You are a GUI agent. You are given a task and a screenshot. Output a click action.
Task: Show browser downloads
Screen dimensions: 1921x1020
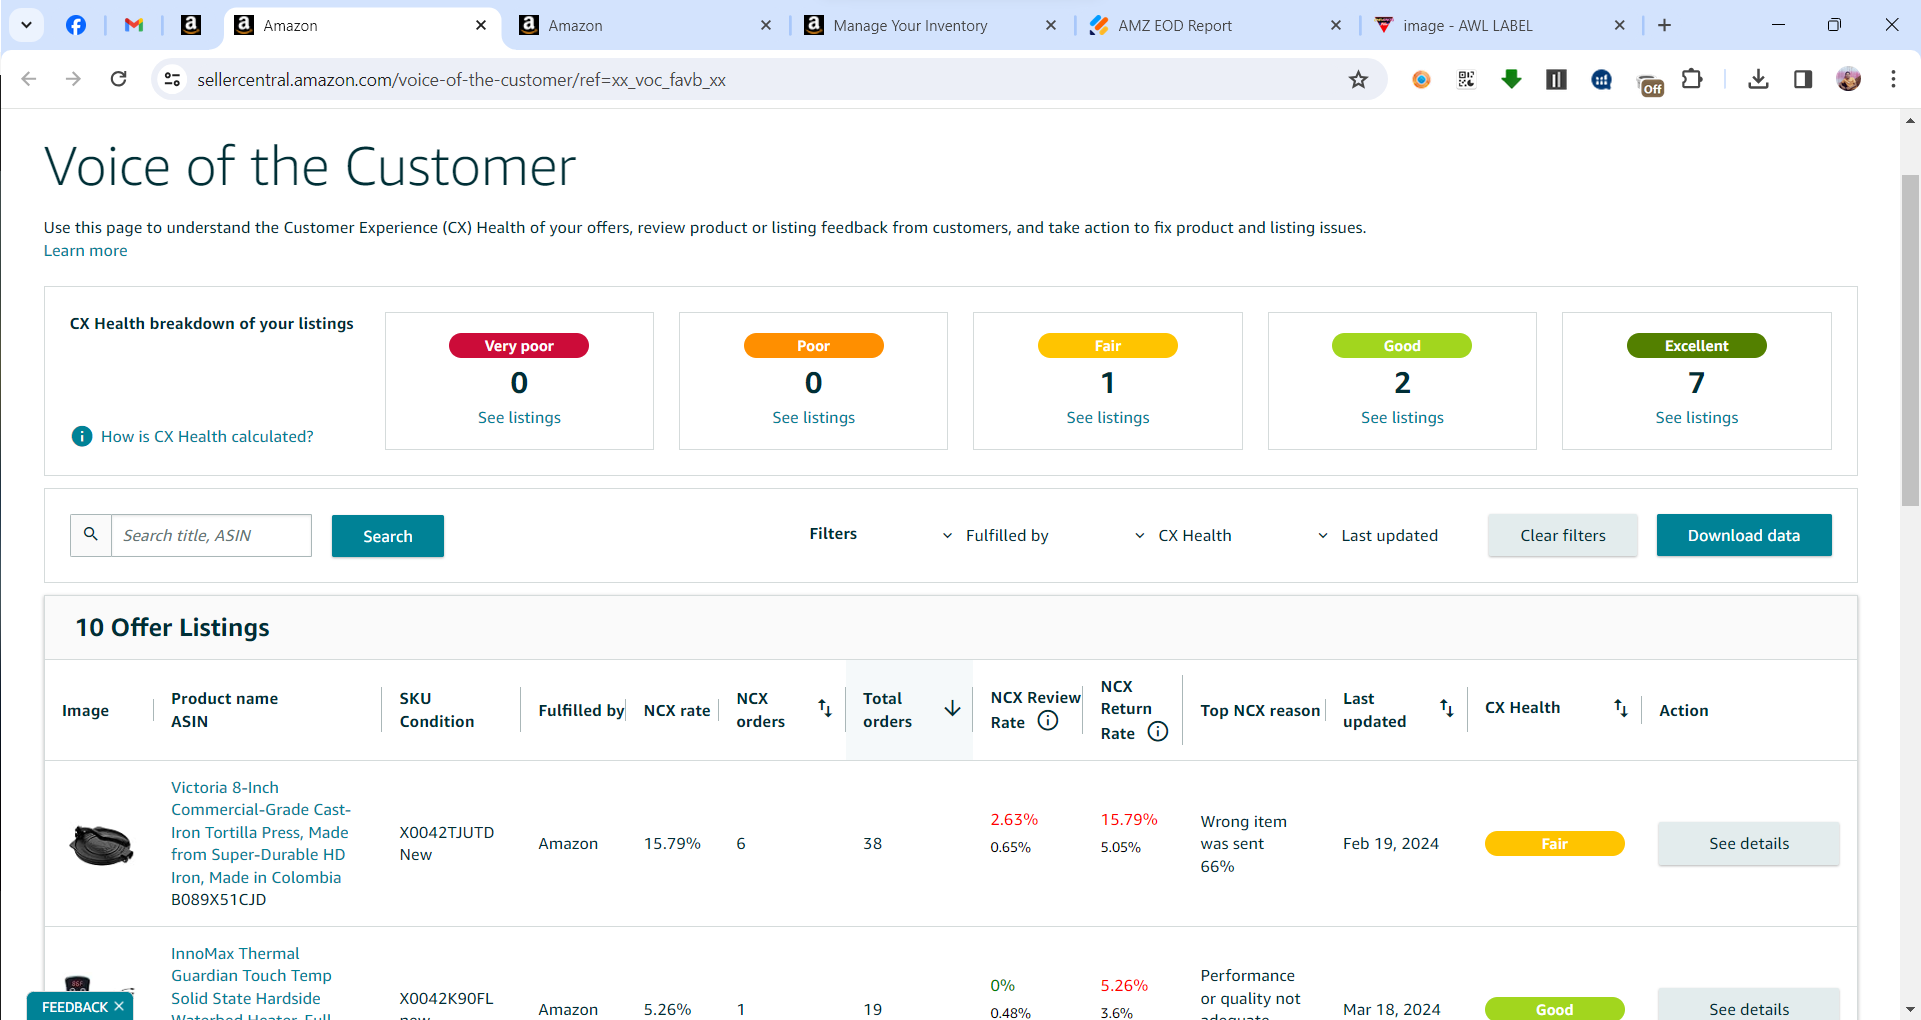tap(1758, 79)
